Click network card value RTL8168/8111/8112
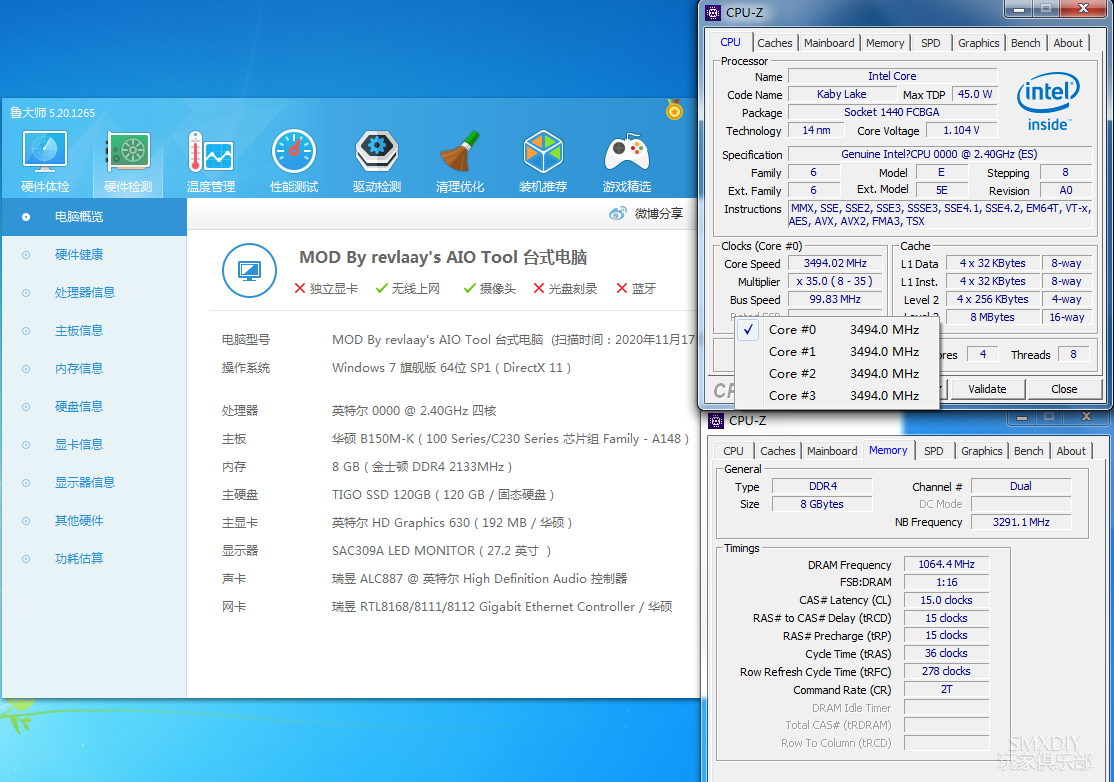The width and height of the screenshot is (1114, 782). (502, 607)
